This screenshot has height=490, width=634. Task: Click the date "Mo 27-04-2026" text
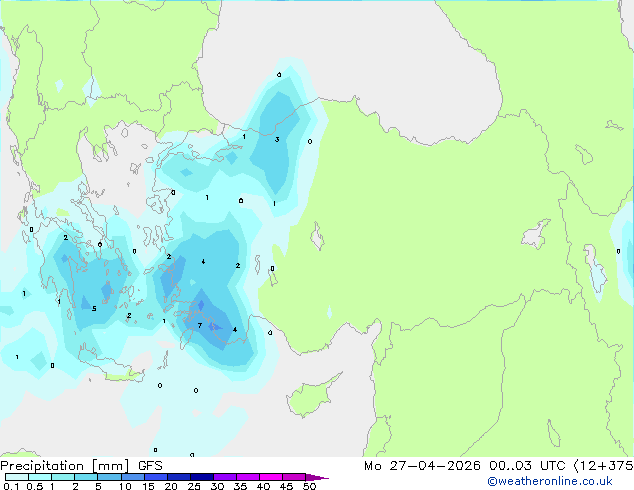(x=422, y=466)
